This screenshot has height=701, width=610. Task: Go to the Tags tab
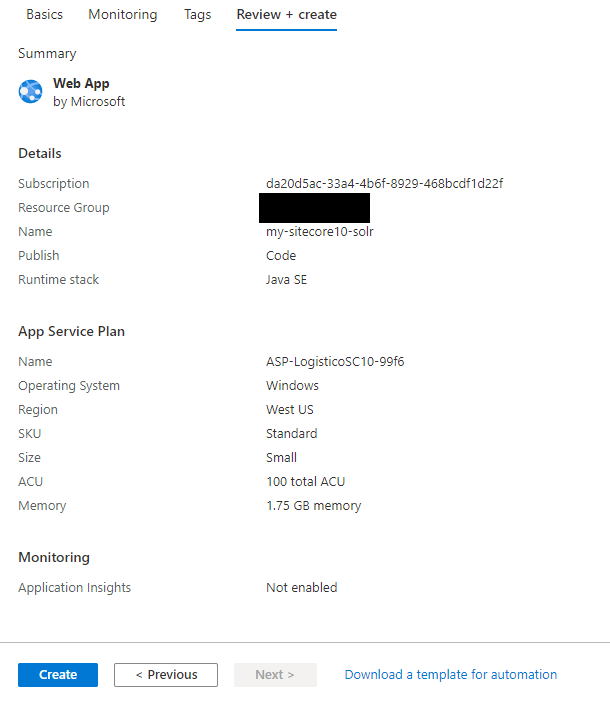point(196,15)
